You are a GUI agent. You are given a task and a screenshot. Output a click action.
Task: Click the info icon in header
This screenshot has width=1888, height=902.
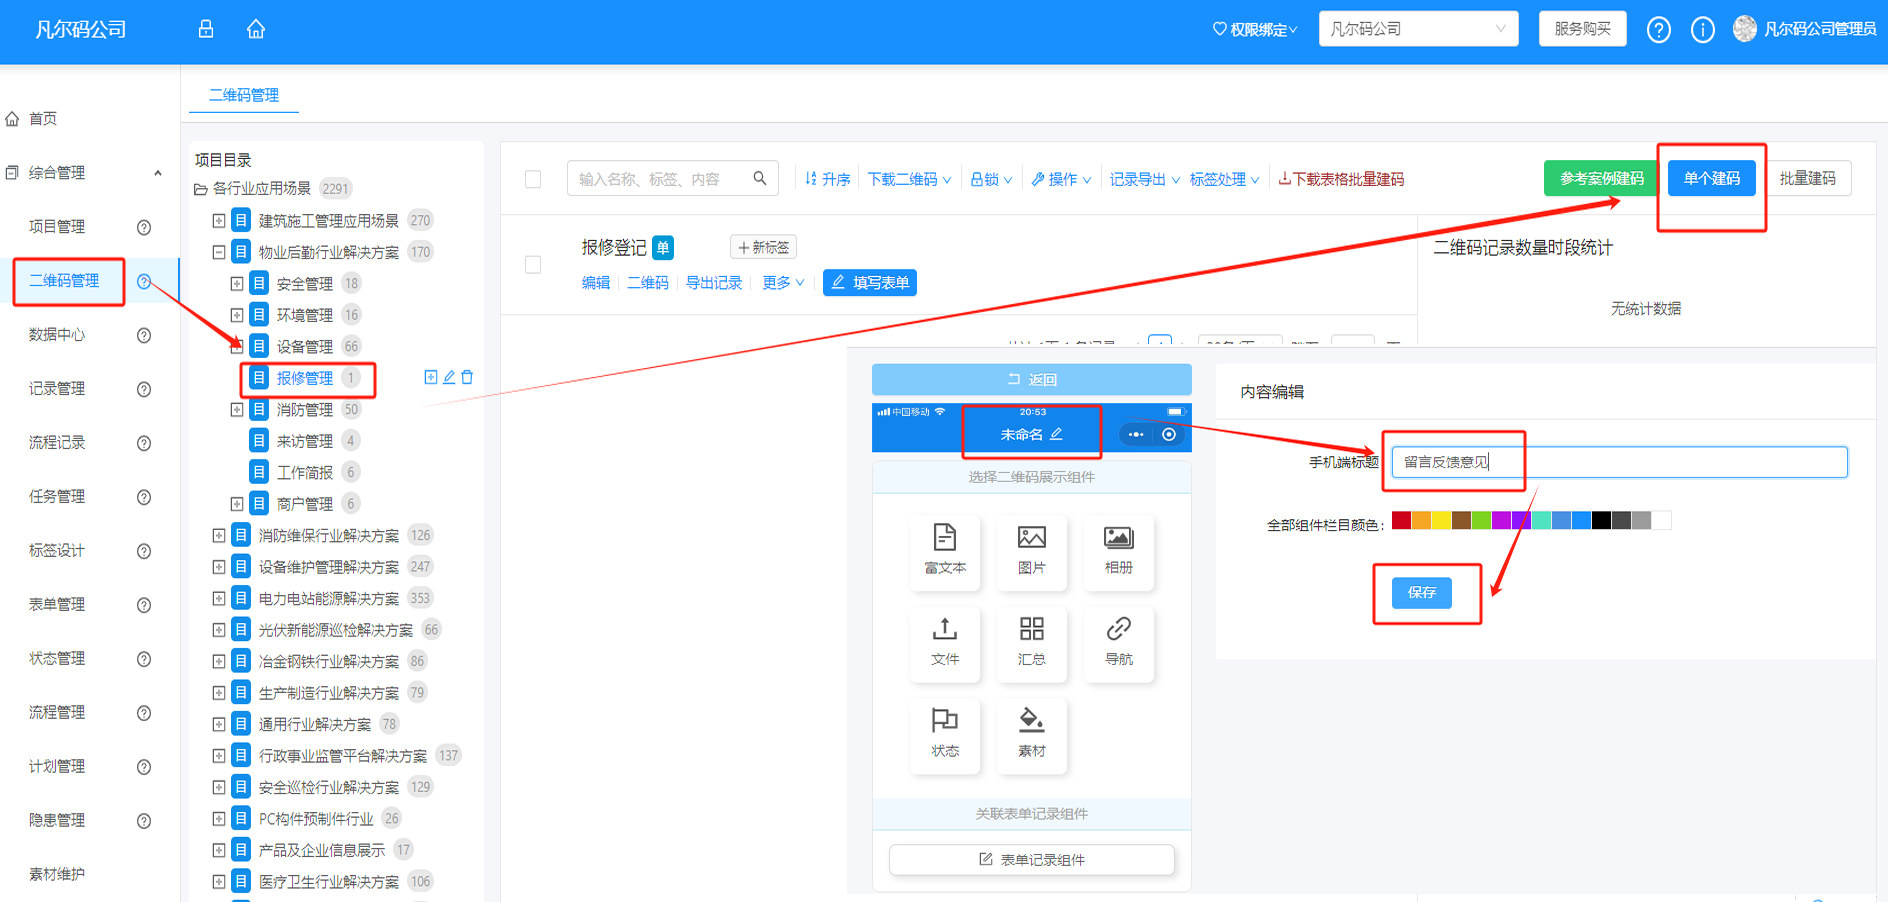click(1702, 30)
